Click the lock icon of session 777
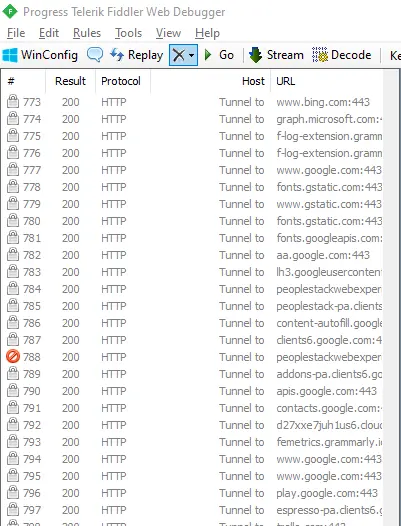401x526 pixels. pyautogui.click(x=13, y=169)
